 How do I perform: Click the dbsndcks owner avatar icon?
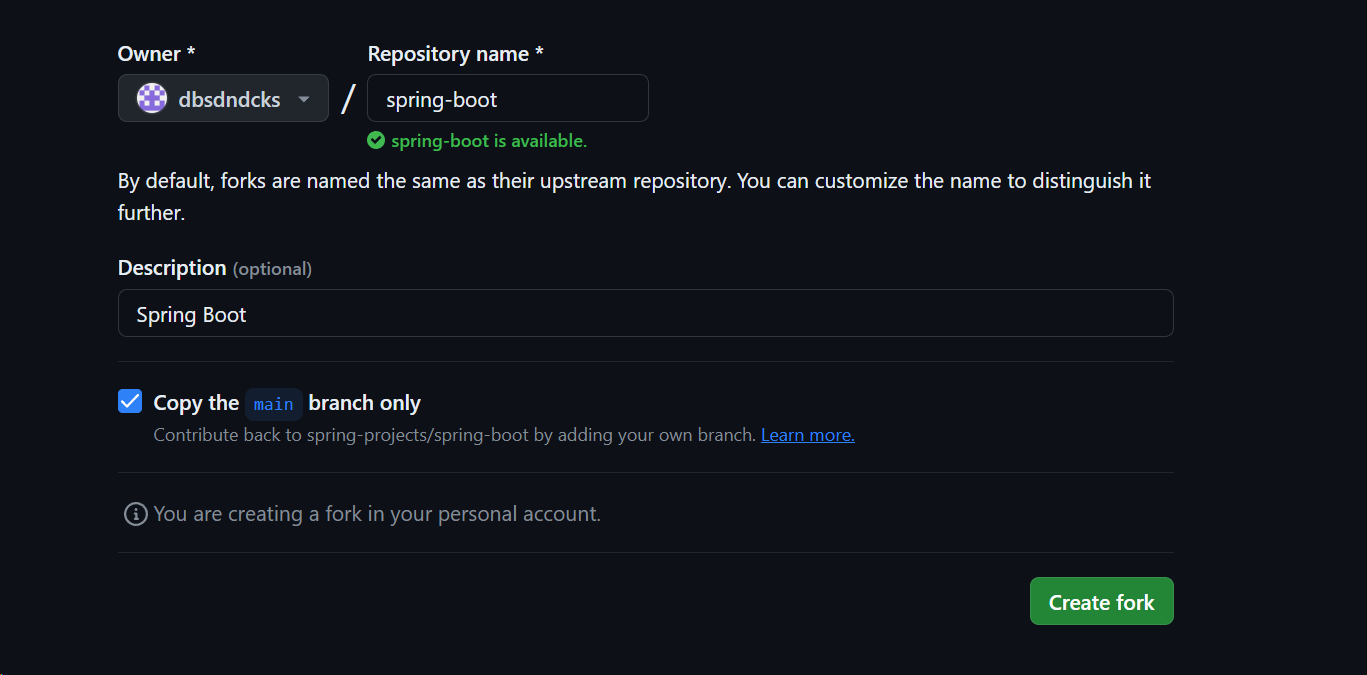tap(152, 98)
